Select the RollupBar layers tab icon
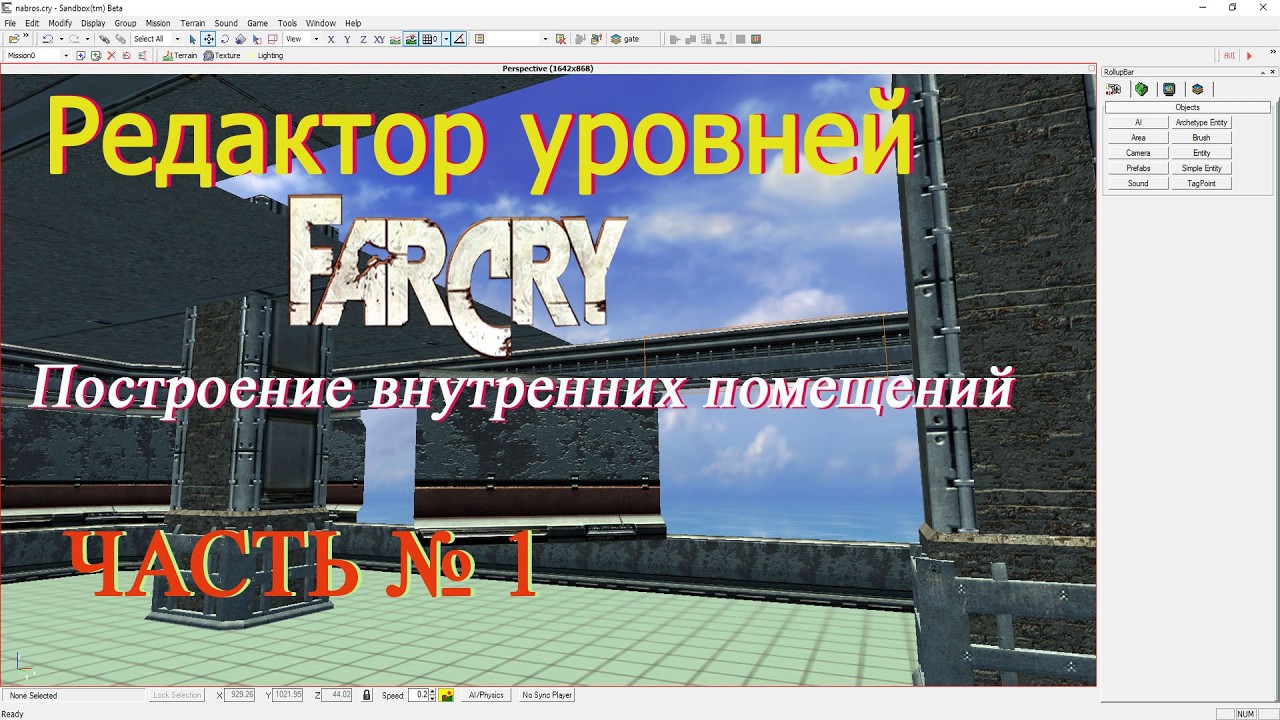Viewport: 1280px width, 720px height. [x=1197, y=89]
